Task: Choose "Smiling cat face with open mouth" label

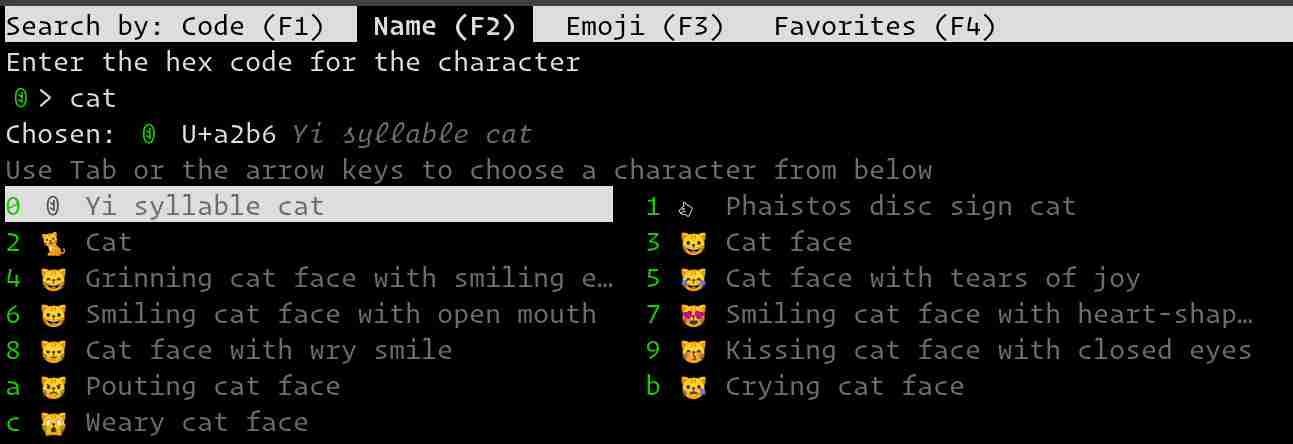Action: point(340,315)
